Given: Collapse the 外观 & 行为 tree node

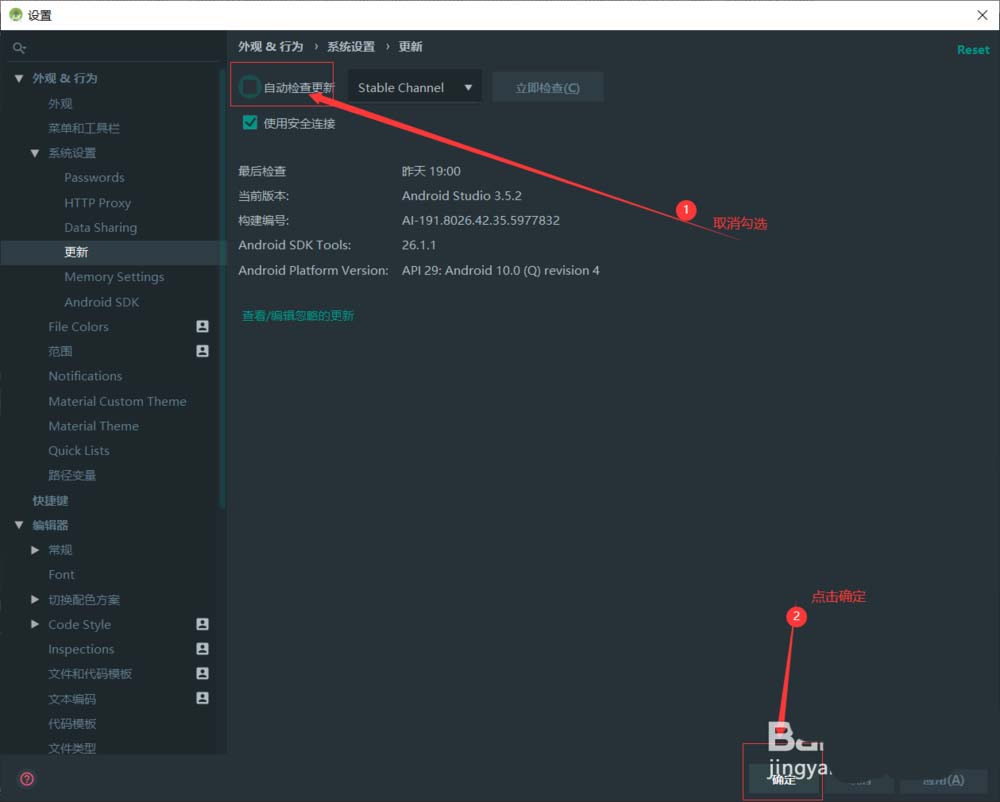Looking at the screenshot, I should 19,78.
